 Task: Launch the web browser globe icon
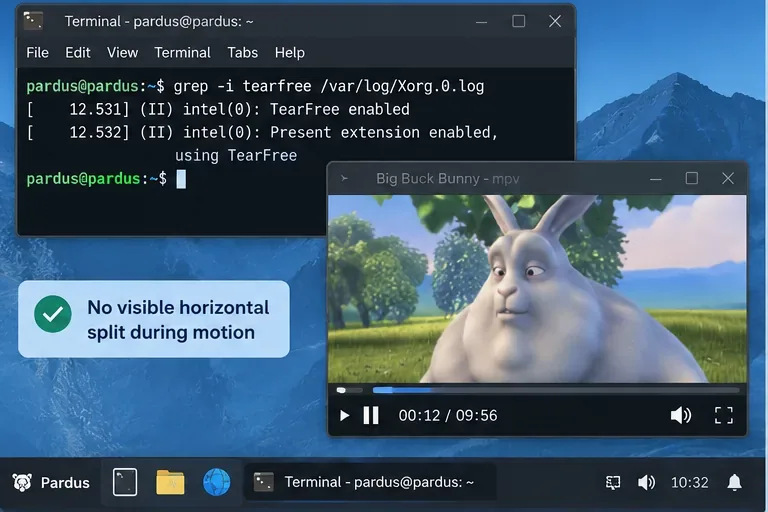tap(216, 482)
